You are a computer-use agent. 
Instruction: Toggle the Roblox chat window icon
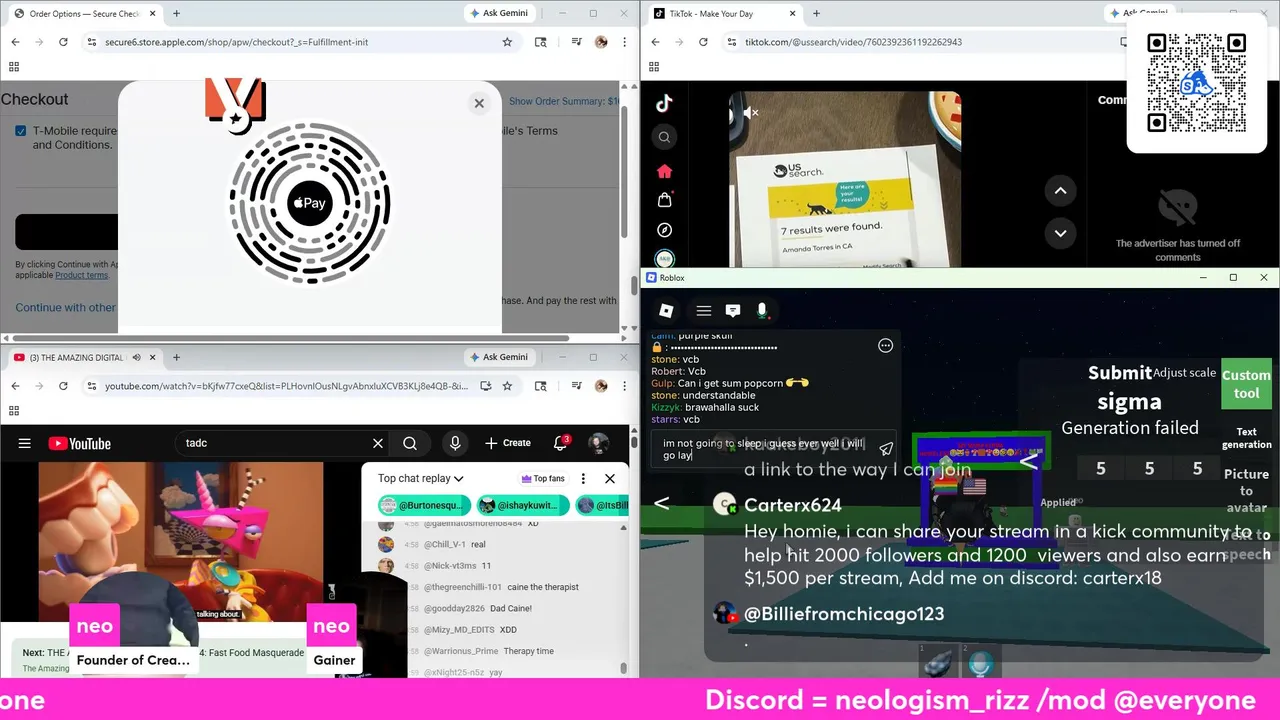tap(733, 311)
